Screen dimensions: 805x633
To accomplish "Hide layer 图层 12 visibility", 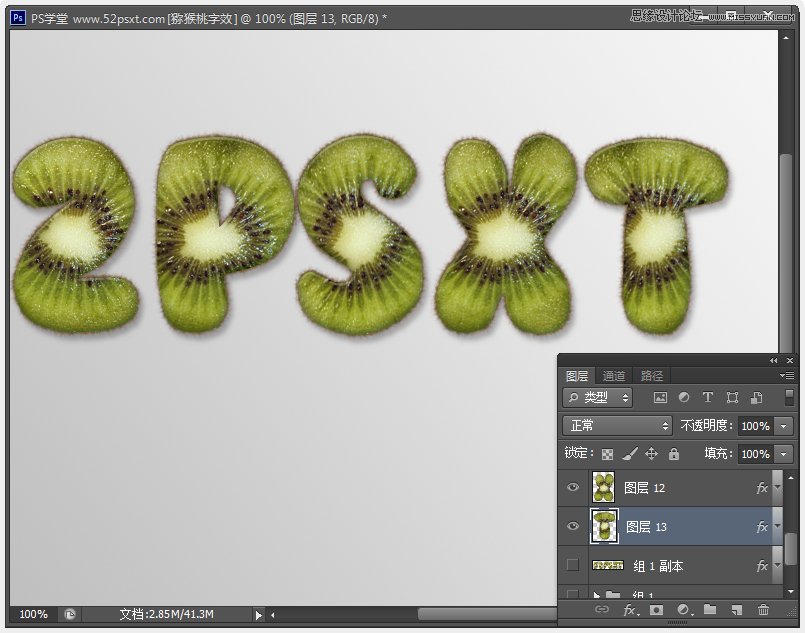I will click(x=573, y=488).
